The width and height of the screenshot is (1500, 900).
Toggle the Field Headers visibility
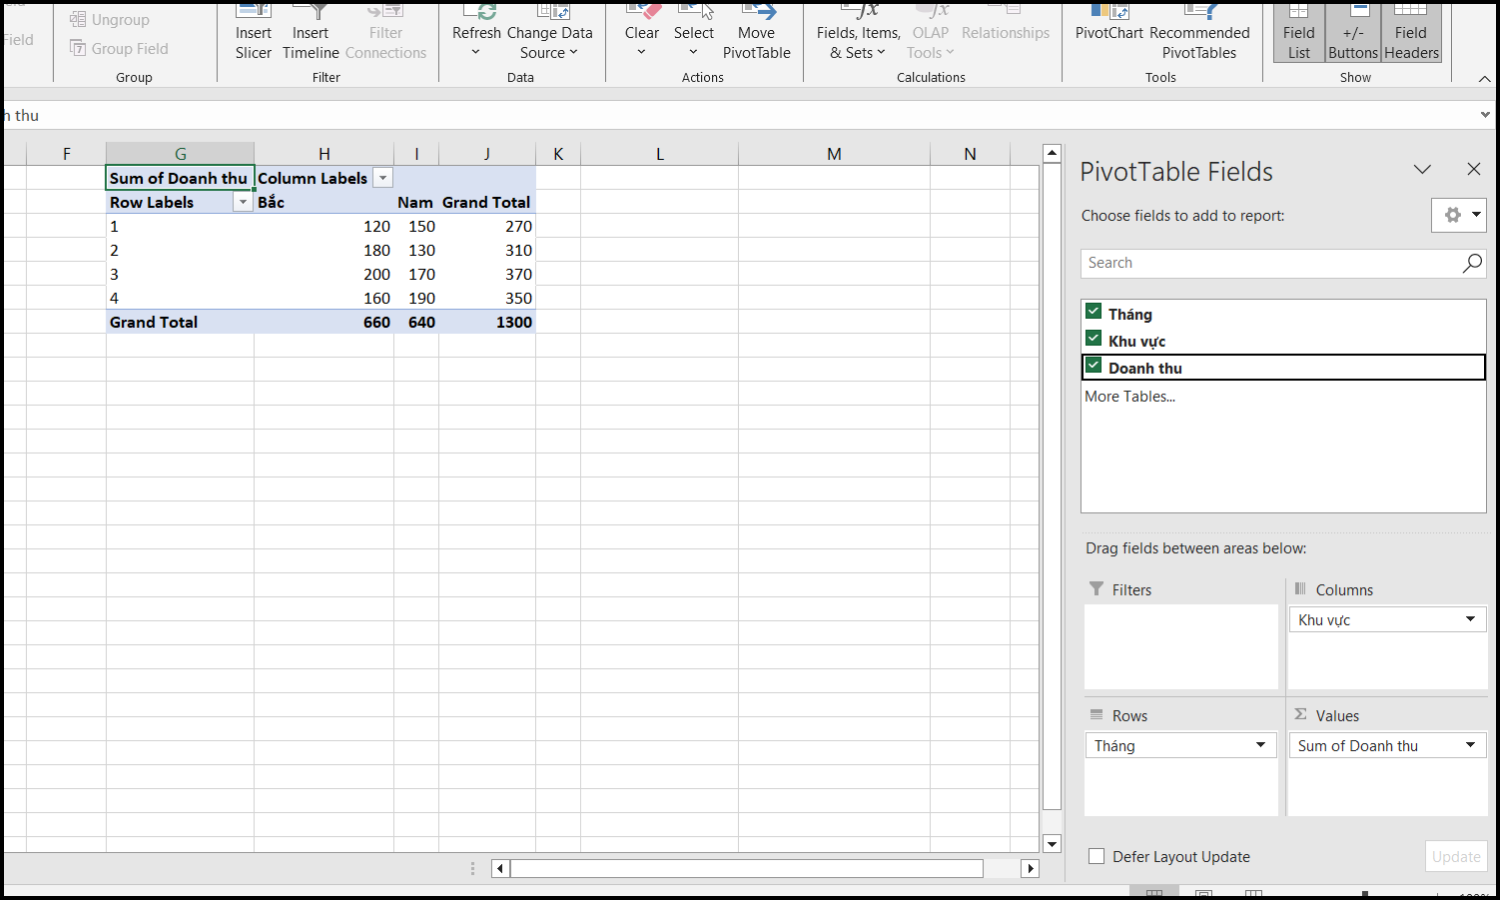click(x=1410, y=32)
